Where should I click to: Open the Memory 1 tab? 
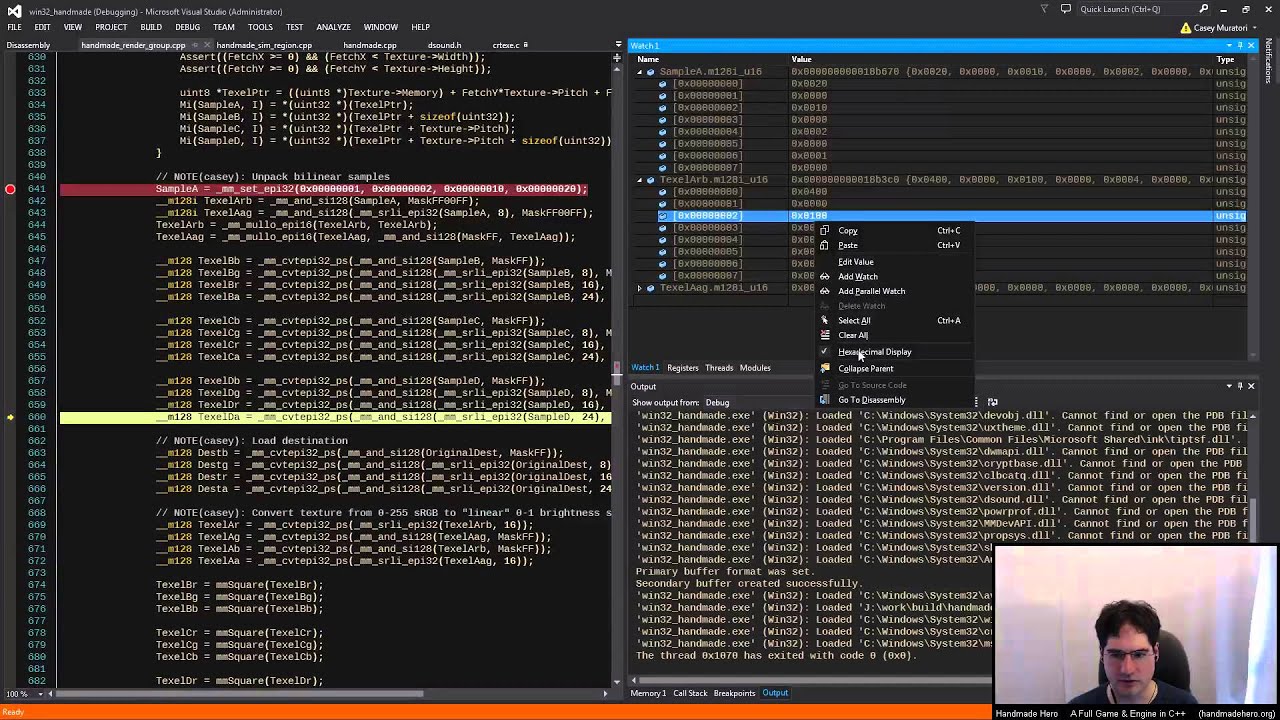coord(648,693)
